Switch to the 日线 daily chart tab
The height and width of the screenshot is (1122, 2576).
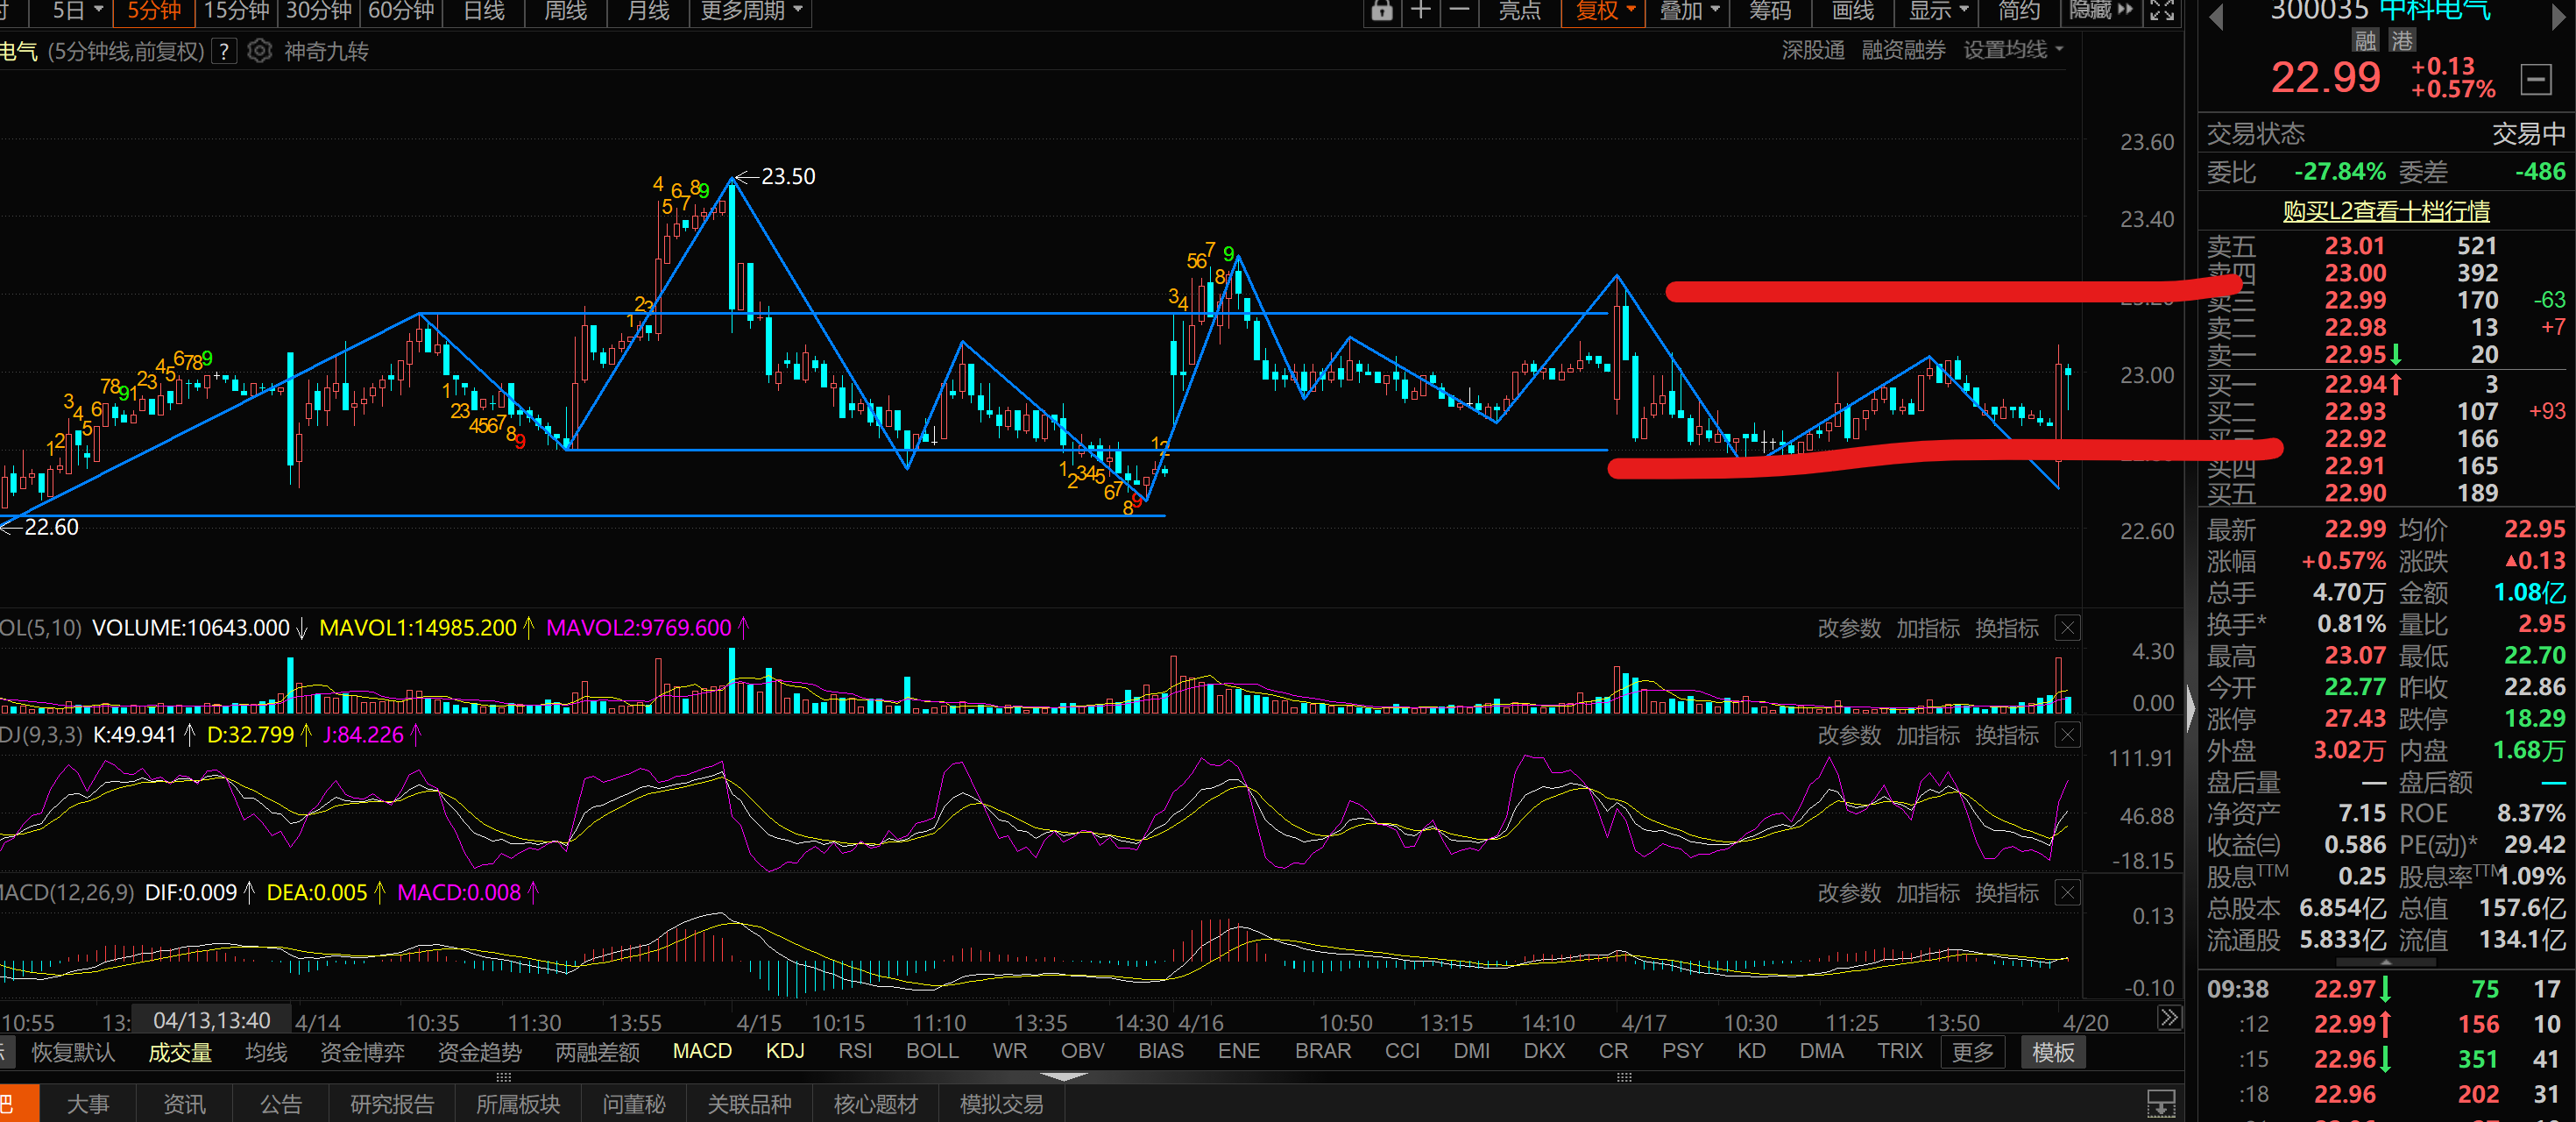[x=484, y=11]
